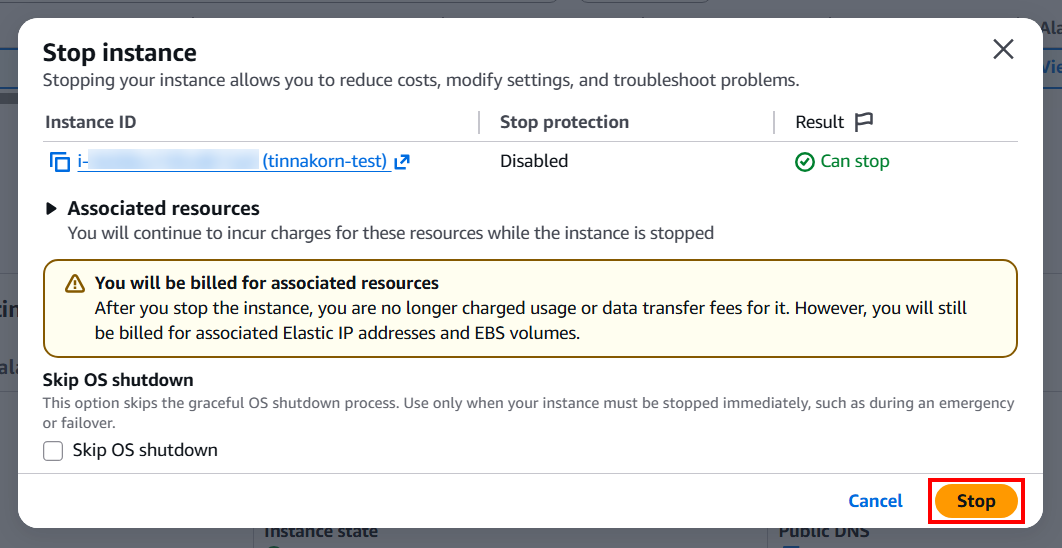Viewport: 1062px width, 548px height.
Task: Close the Stop instance dialog
Action: tap(1003, 49)
